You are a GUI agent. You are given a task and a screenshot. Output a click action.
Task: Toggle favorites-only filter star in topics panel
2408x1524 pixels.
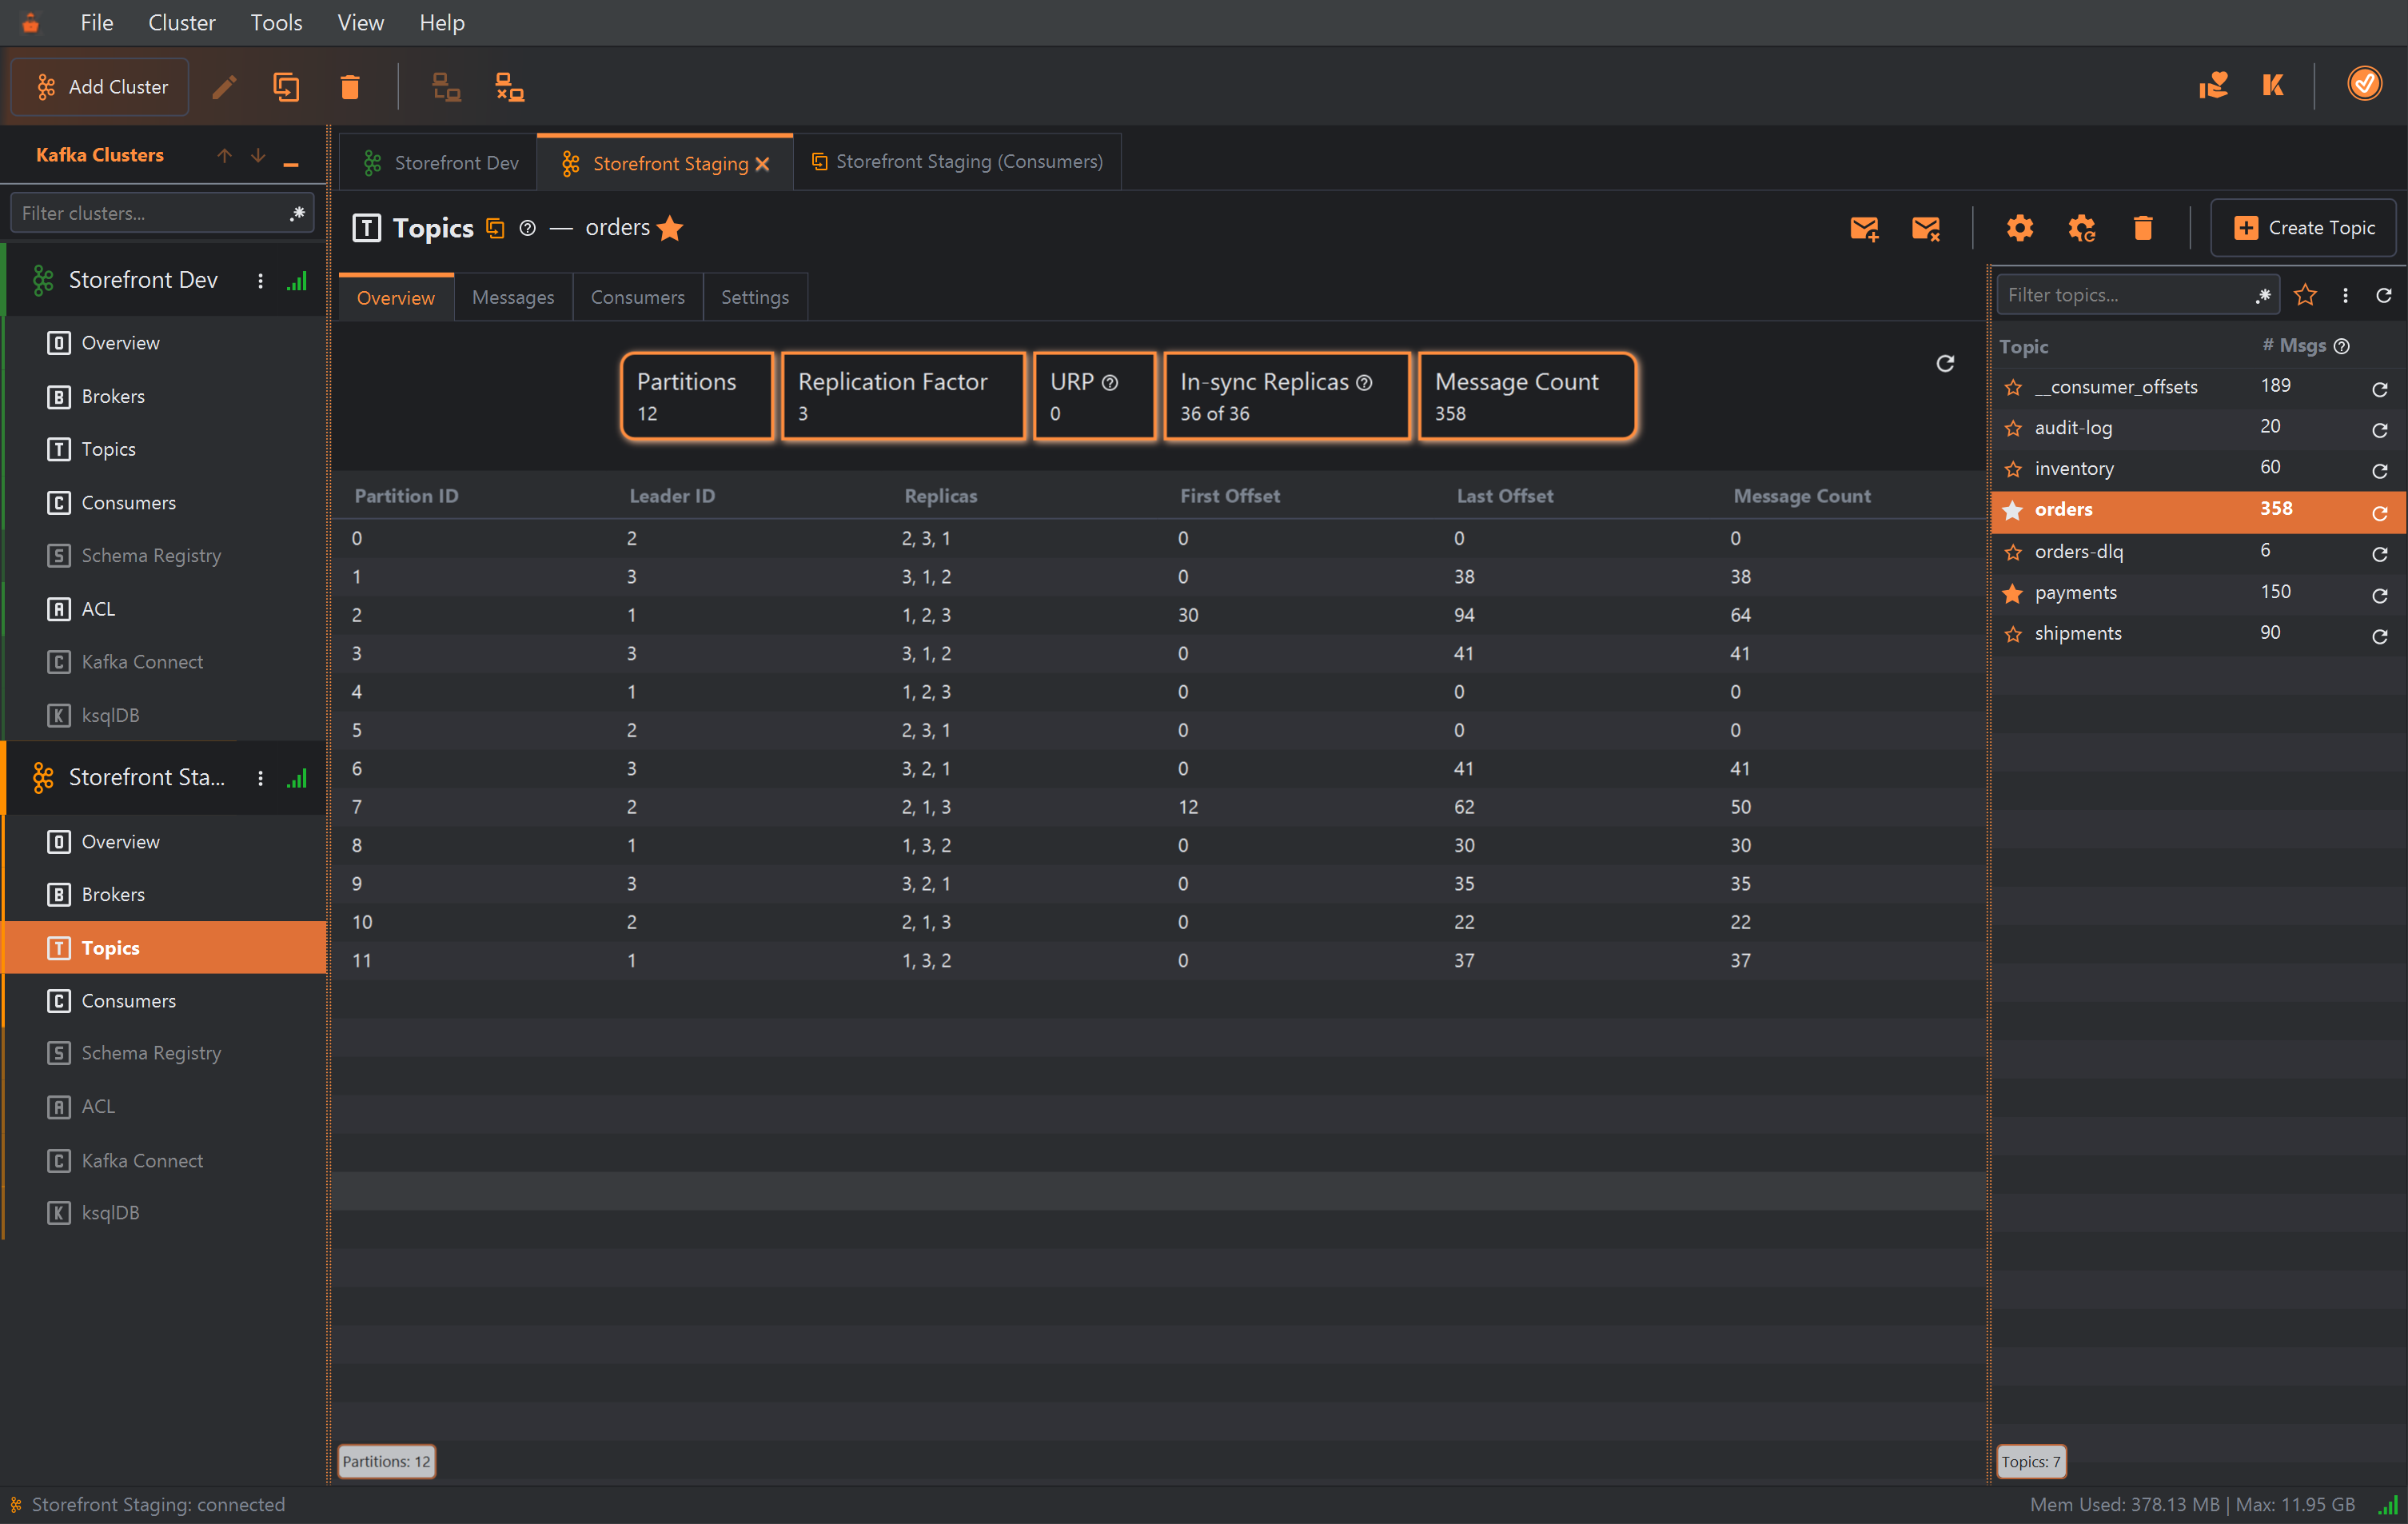pos(2305,295)
